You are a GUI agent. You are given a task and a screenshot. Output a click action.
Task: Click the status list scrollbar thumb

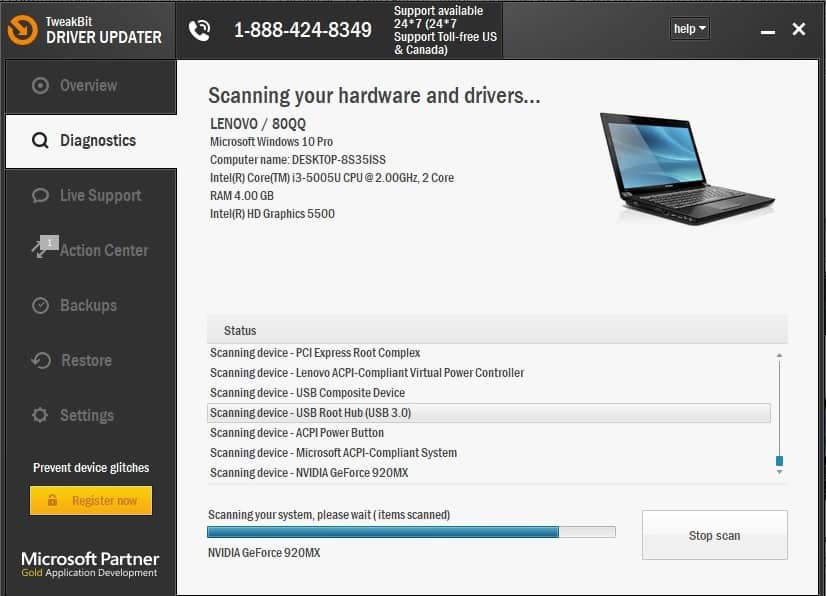point(779,461)
